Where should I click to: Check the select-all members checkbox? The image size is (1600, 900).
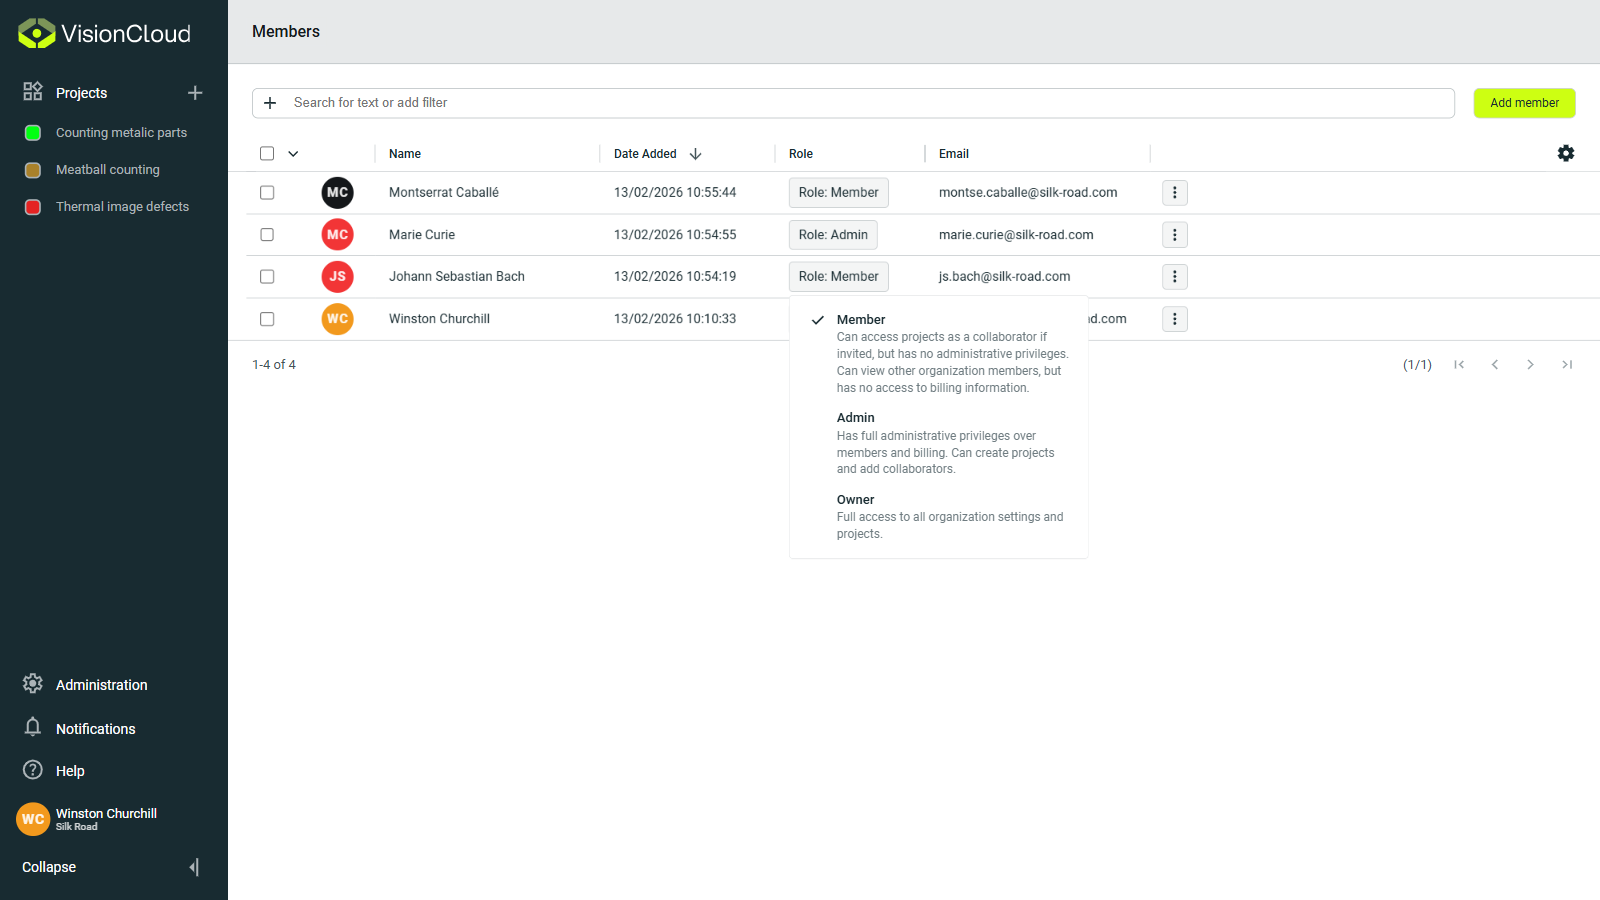266,152
